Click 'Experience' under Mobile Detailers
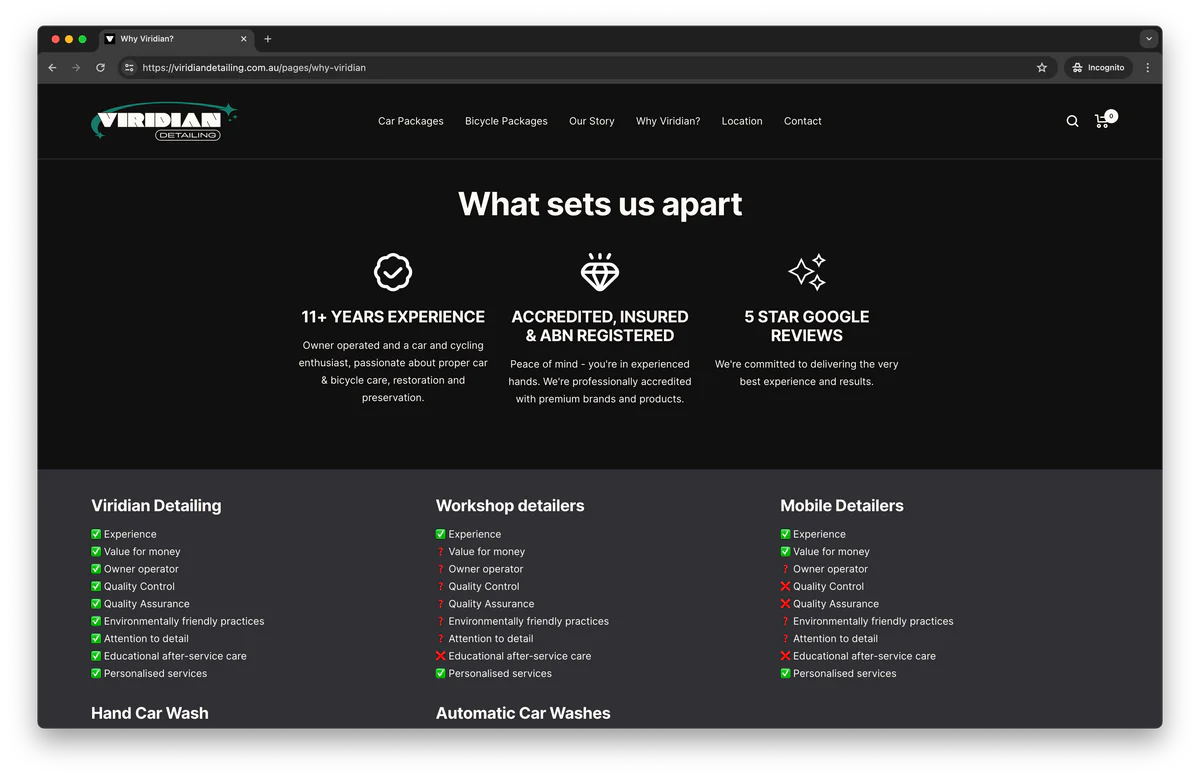Screen dimensions: 1200x778 click(819, 534)
